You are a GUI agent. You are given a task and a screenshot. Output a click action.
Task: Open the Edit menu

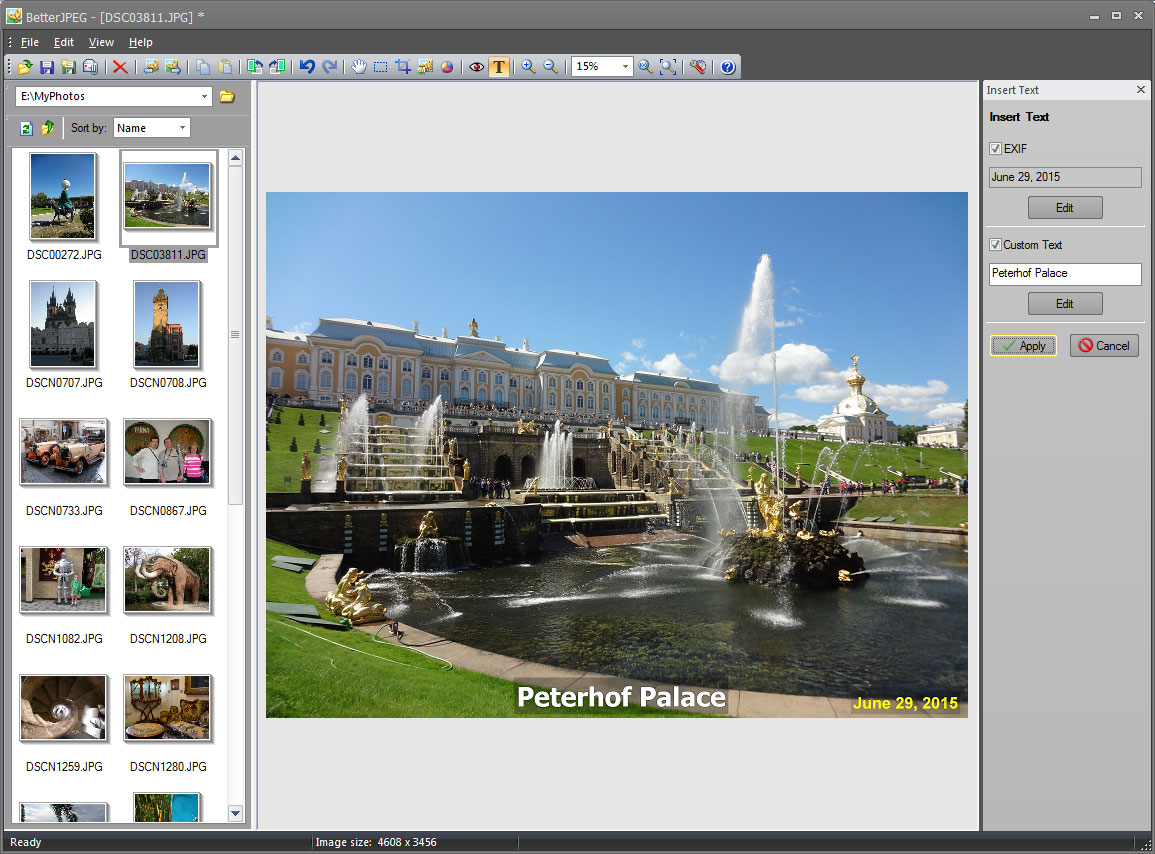63,42
